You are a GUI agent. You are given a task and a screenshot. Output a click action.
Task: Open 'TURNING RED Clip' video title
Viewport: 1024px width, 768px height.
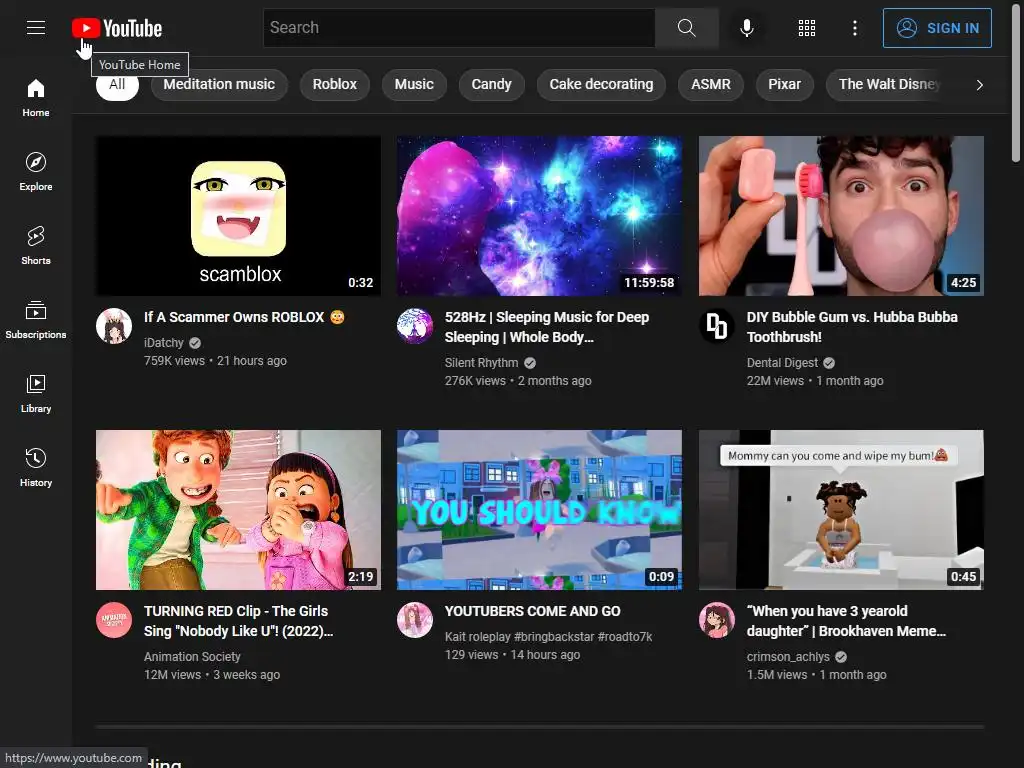(238, 621)
